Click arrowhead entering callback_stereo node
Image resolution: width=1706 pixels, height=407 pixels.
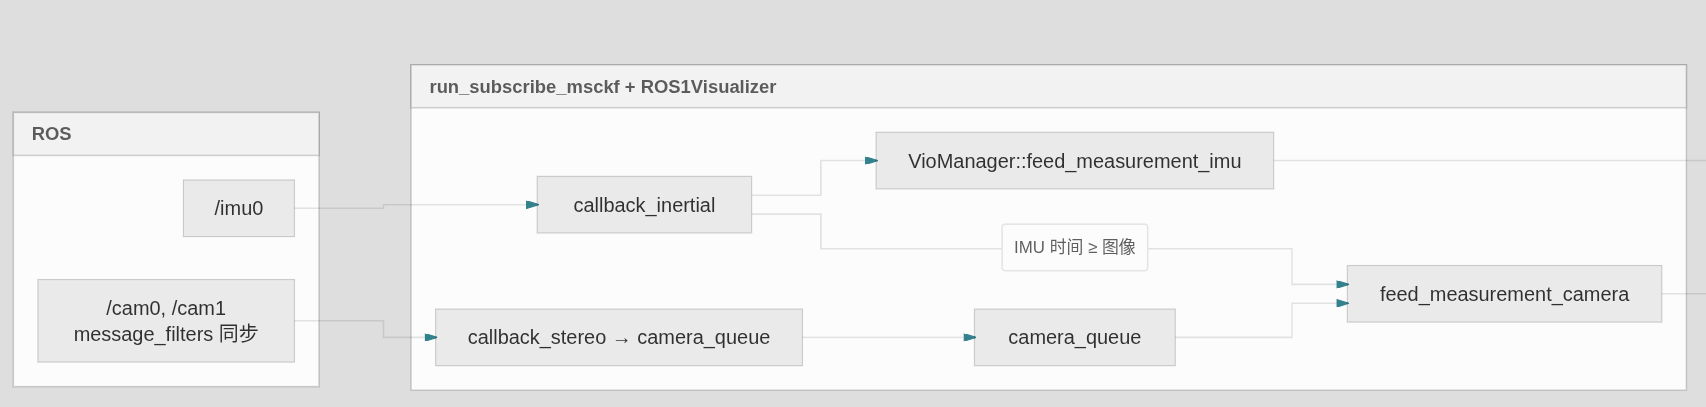click(431, 337)
